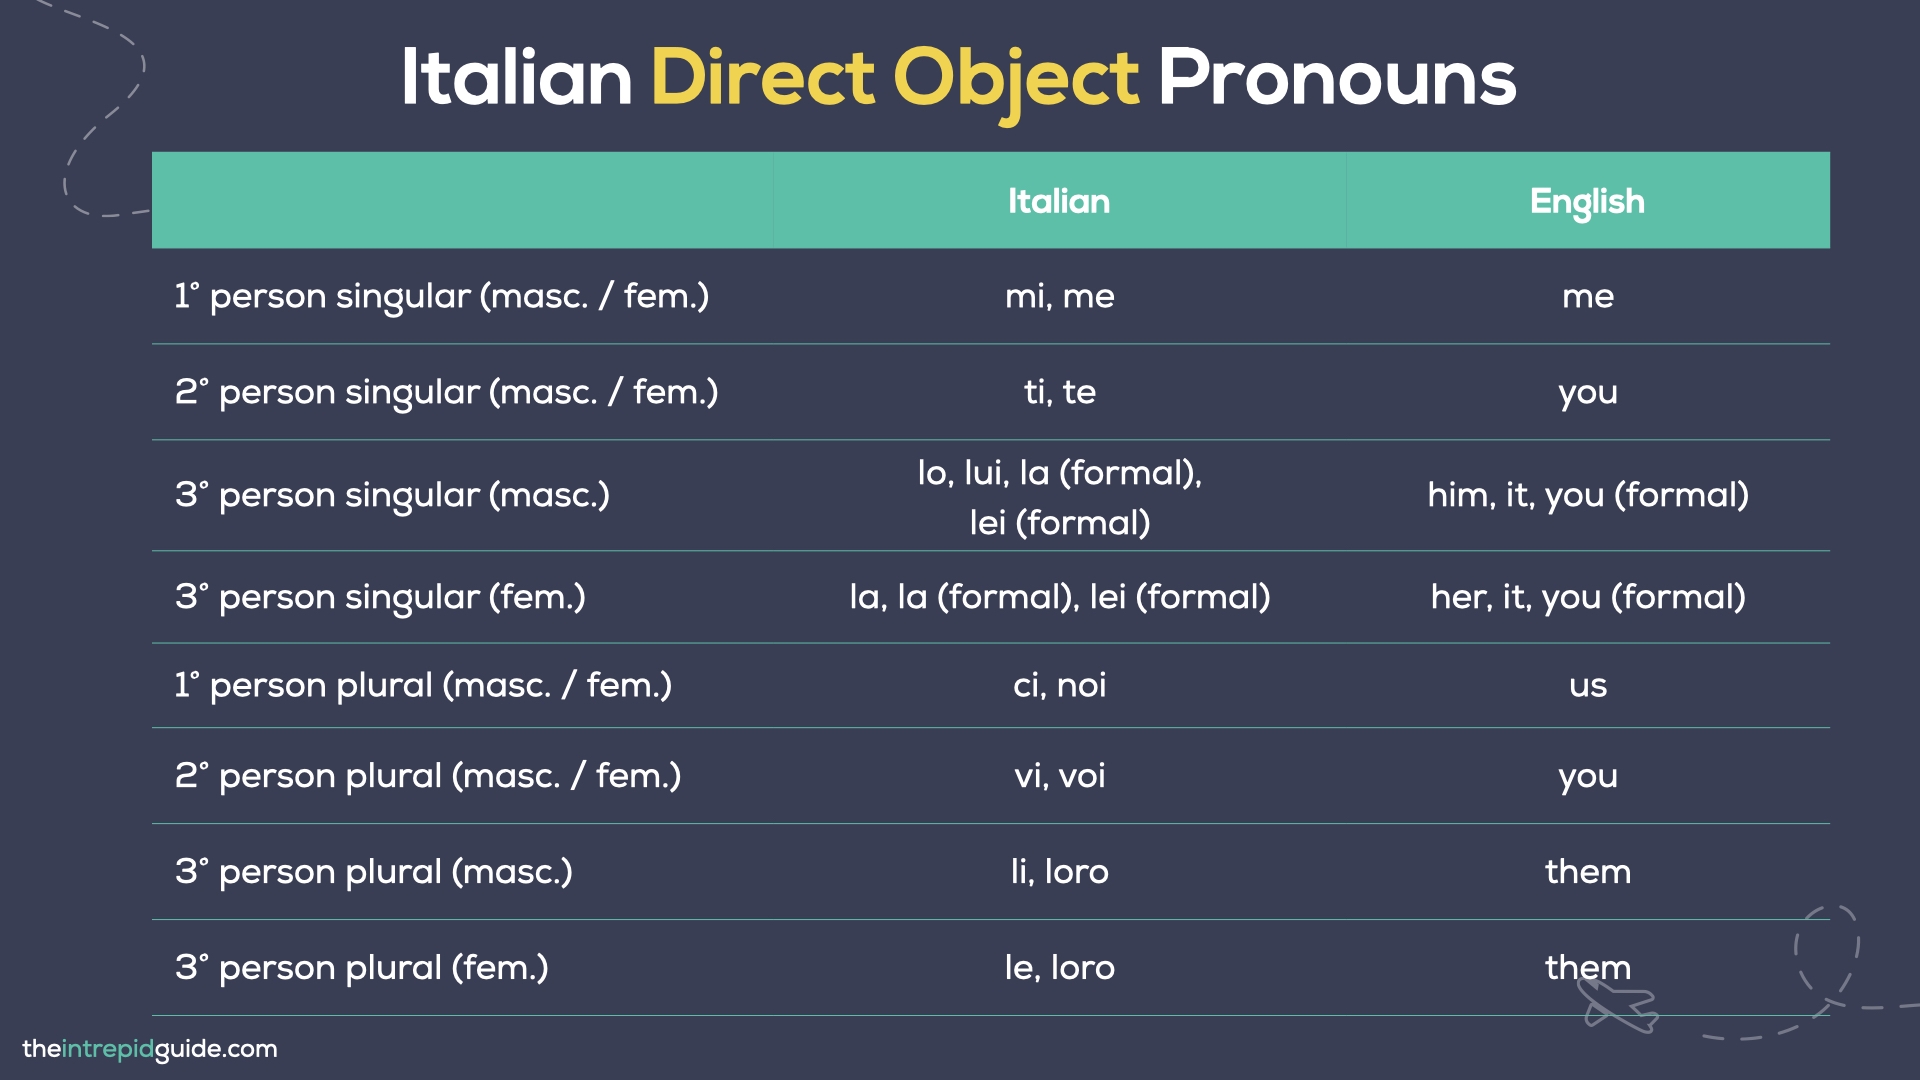The height and width of the screenshot is (1080, 1920).
Task: Open the theintrepidguide.com link
Action: tap(150, 1049)
